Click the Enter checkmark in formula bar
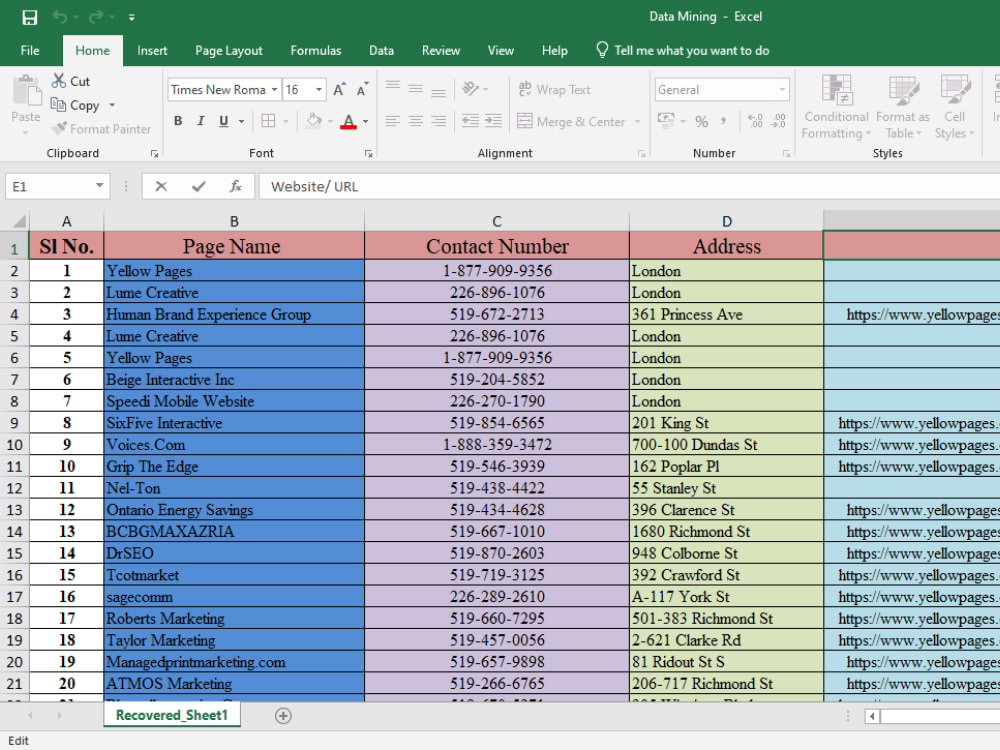This screenshot has width=1000, height=750. (x=198, y=186)
